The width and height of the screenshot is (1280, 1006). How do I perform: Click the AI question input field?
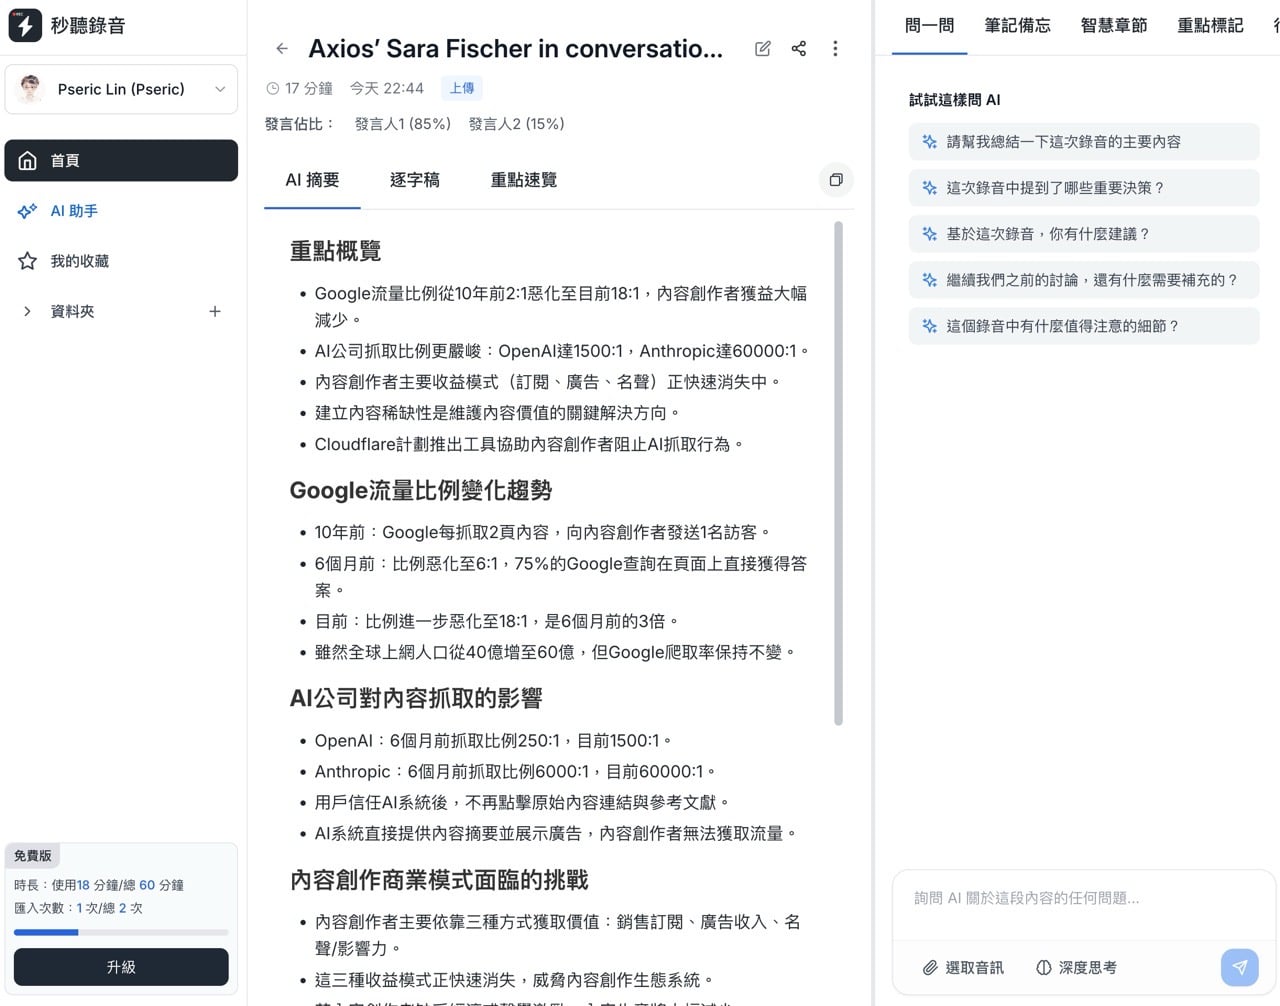coord(1083,898)
